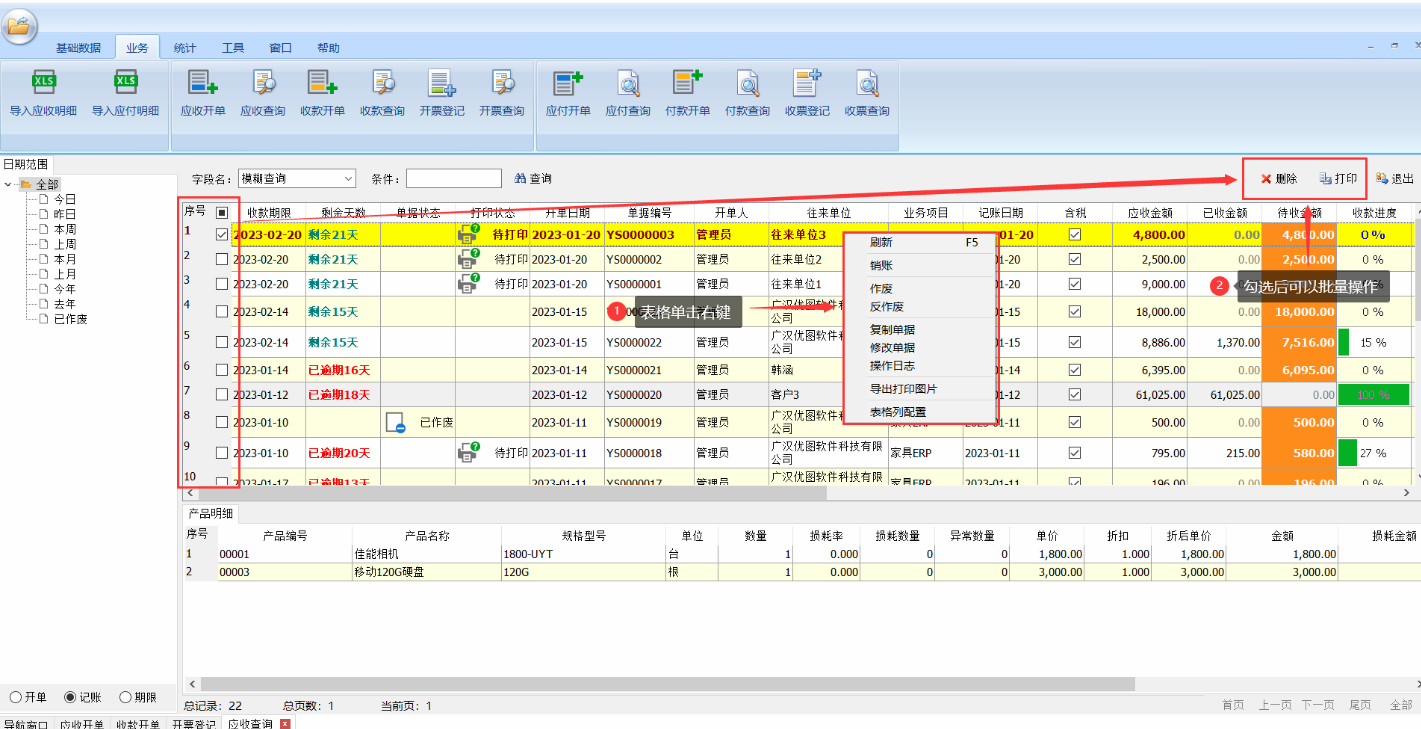Open 收票登记 from the ribbon
This screenshot has width=1421, height=729.
tap(807, 83)
